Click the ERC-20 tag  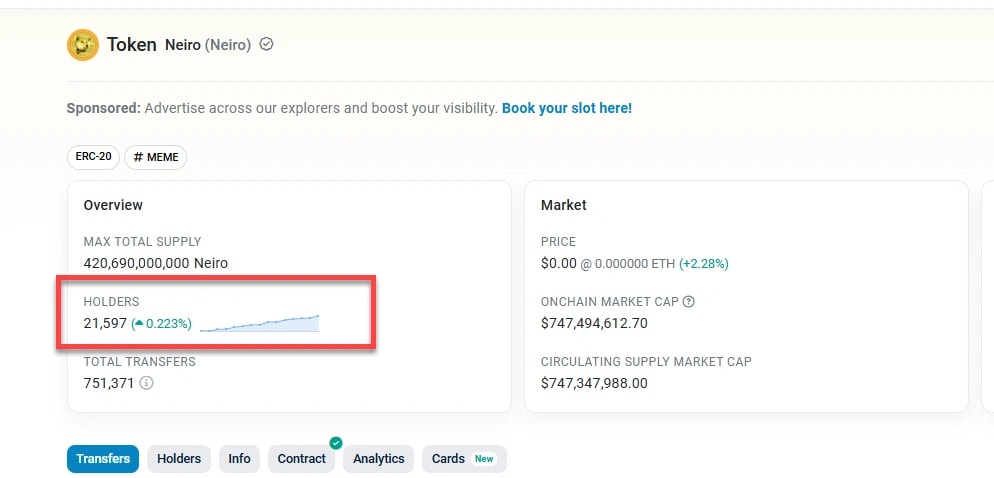[x=93, y=157]
